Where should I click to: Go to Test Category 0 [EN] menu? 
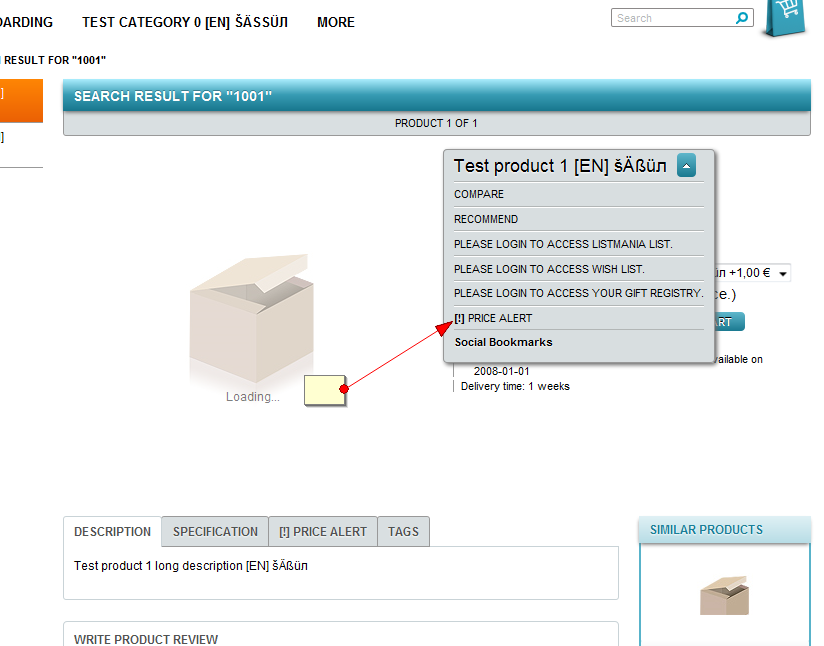coord(185,22)
